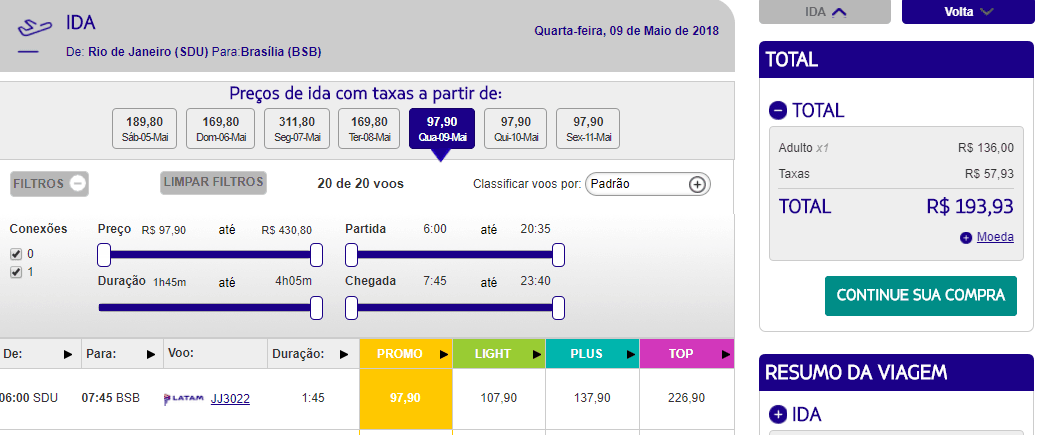Open flight JJ3022 details link
Image resolution: width=1045 pixels, height=435 pixels.
click(230, 399)
